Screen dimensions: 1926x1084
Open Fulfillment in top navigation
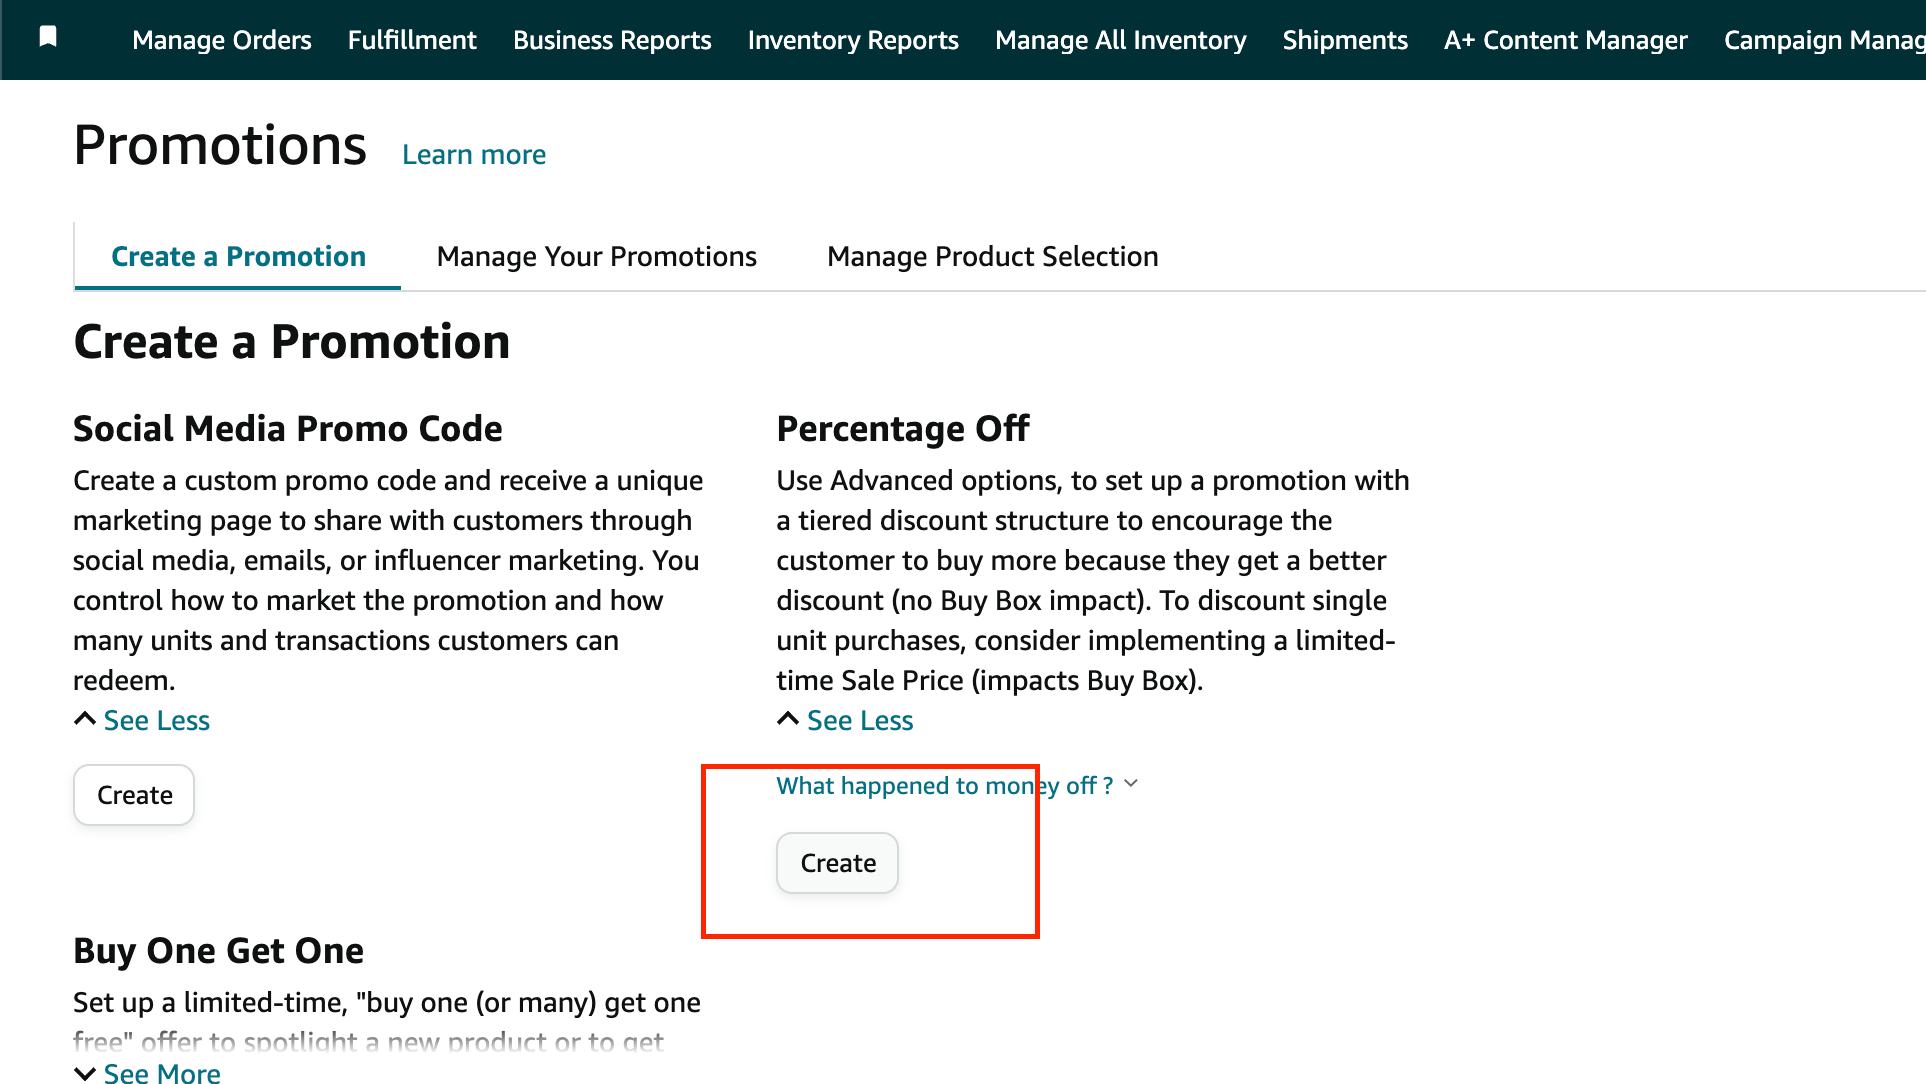412,40
